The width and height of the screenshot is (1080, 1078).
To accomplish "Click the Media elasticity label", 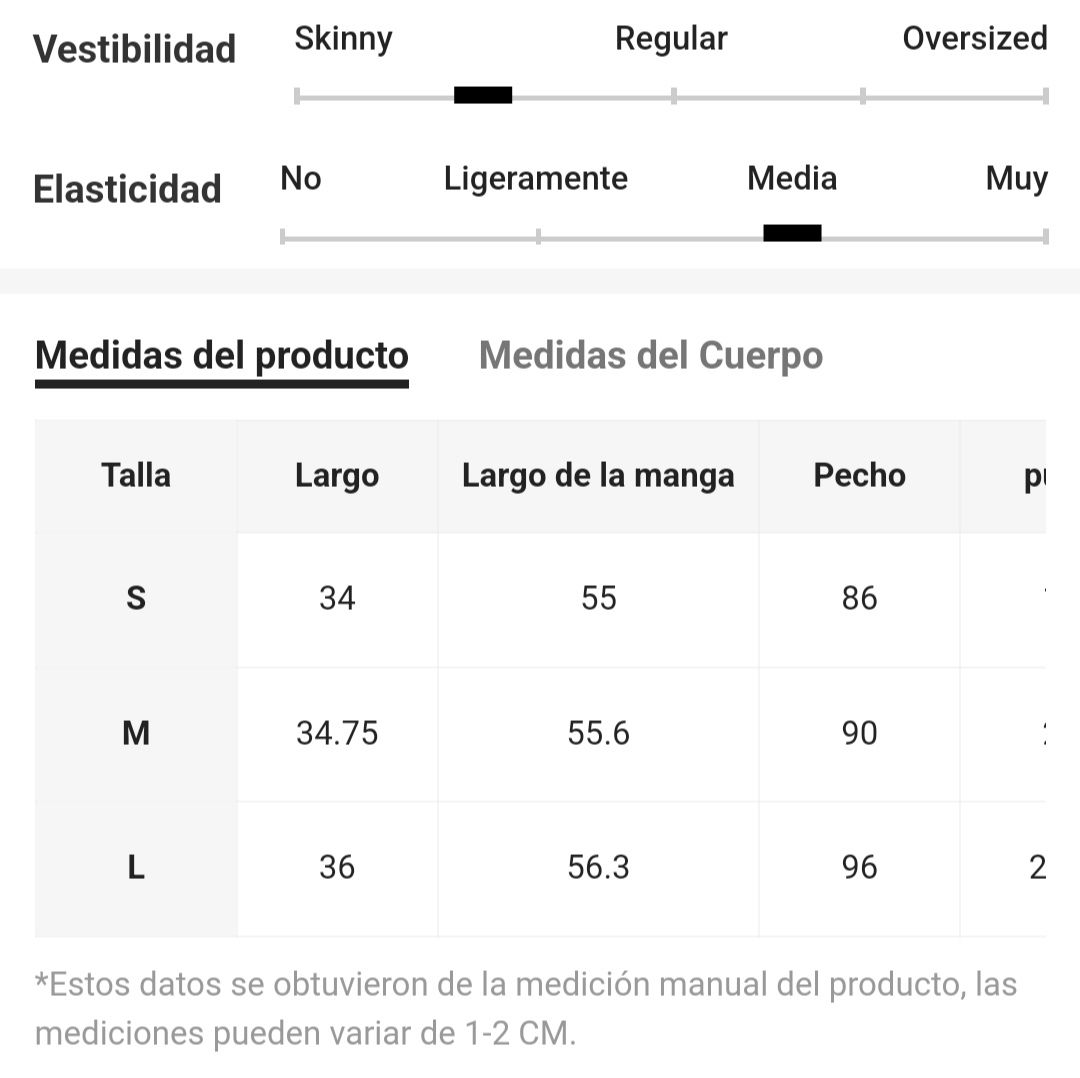I will 792,178.
